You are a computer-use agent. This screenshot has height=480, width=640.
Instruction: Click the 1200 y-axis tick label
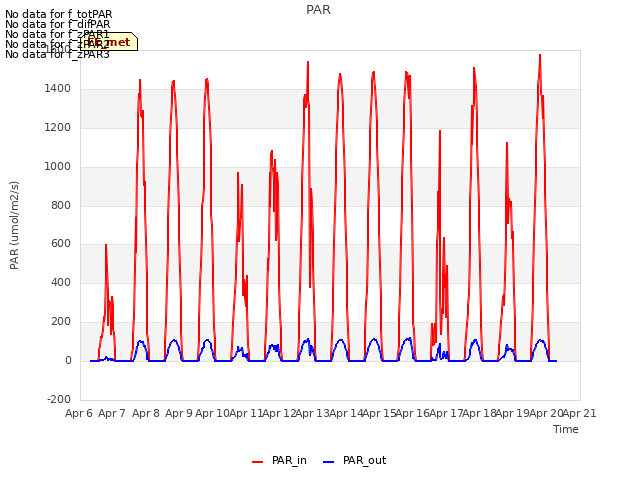pos(58,127)
